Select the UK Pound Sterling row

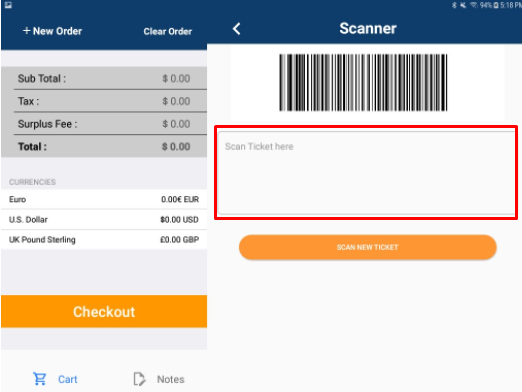click(x=104, y=240)
